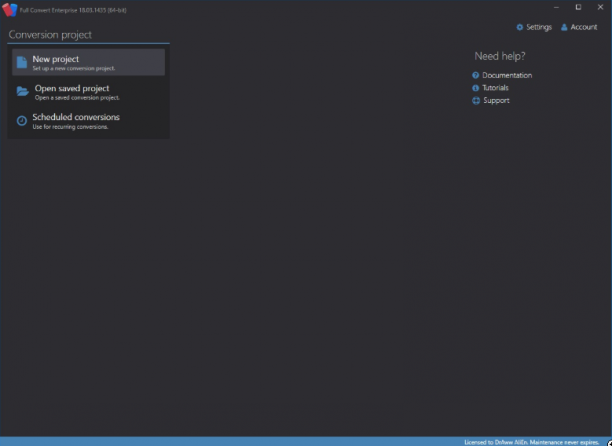
Task: Click the Account person icon
Action: (564, 27)
